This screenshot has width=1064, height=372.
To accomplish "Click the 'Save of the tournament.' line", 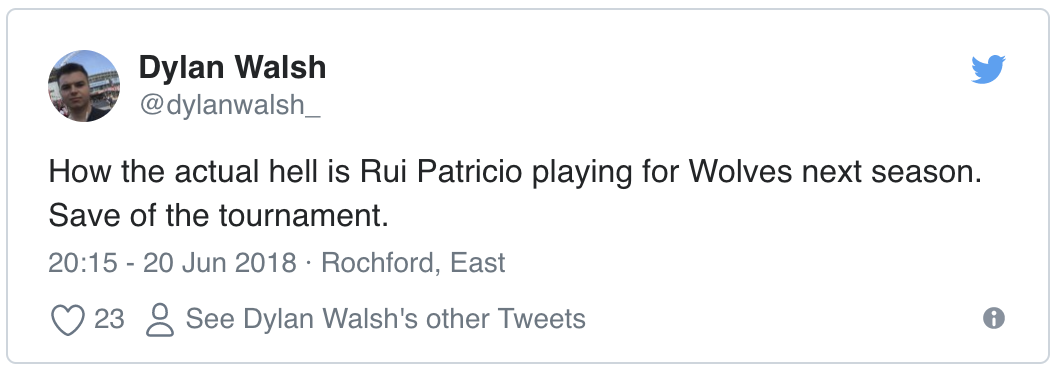I will click(218, 216).
